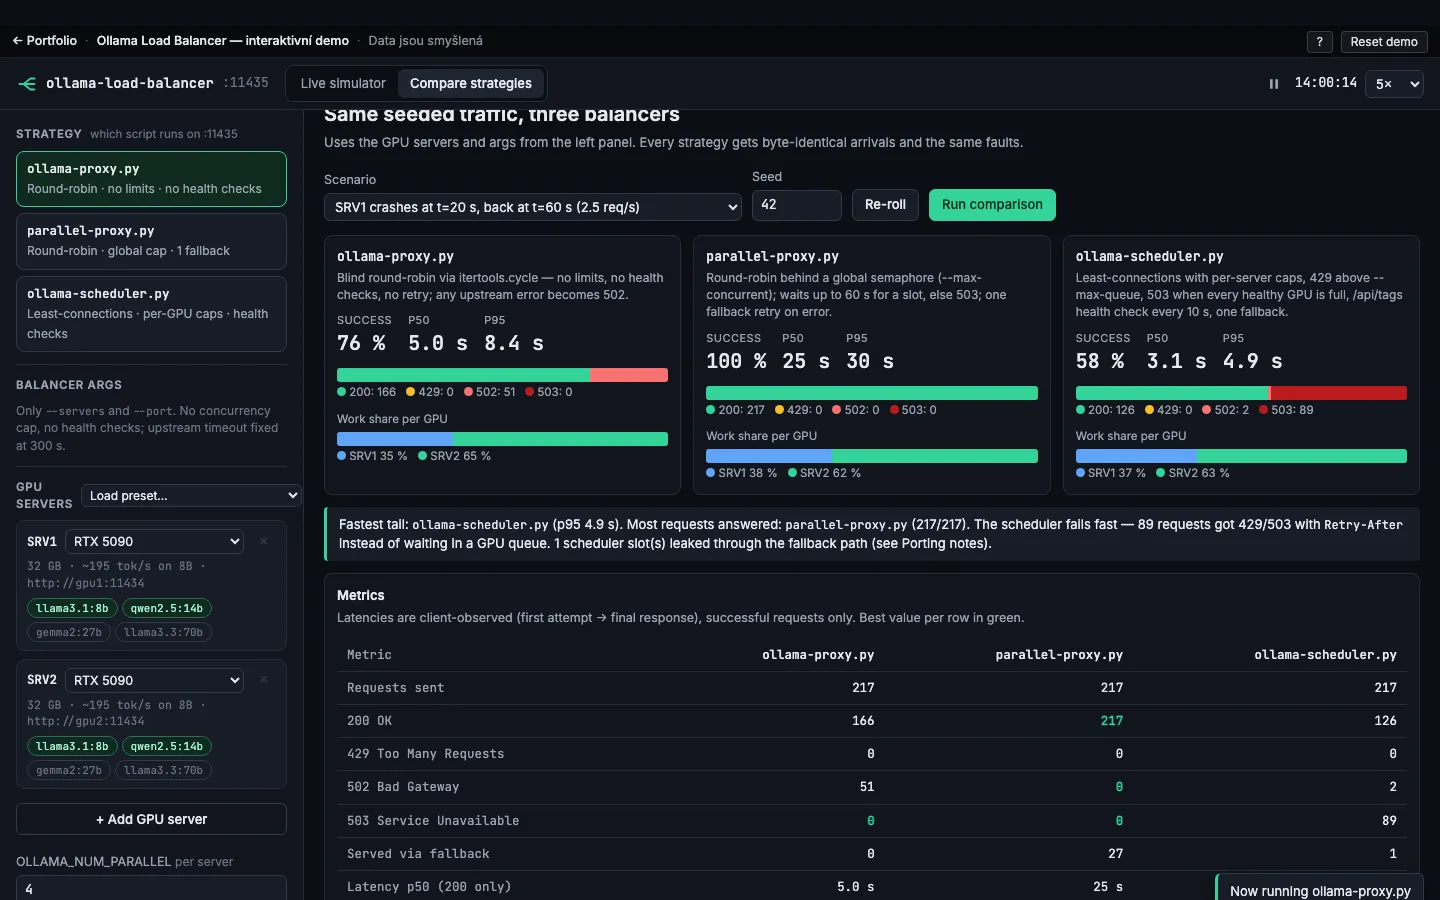The height and width of the screenshot is (900, 1440).
Task: Toggle the qwen2.5:14b model on SRV1
Action: pos(166,608)
